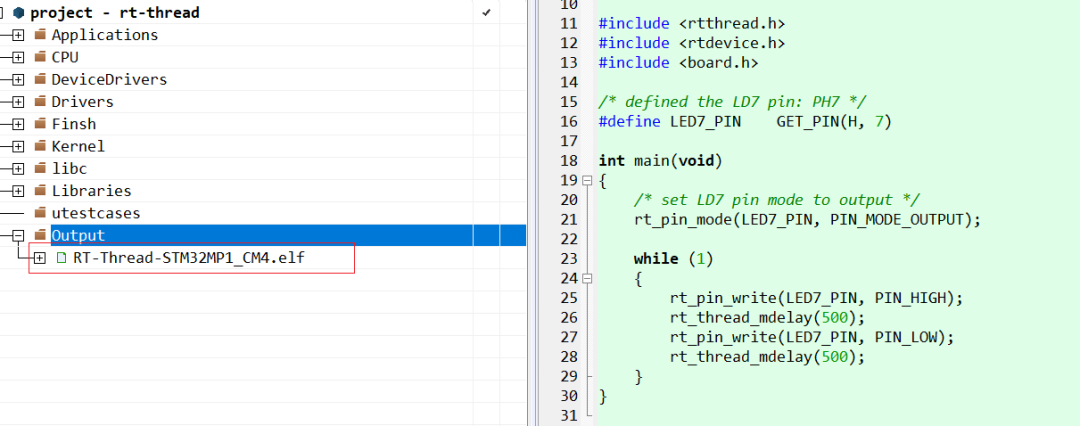Screen dimensions: 1080x426
Task: Click the utestcases folder icon
Action: (40, 213)
